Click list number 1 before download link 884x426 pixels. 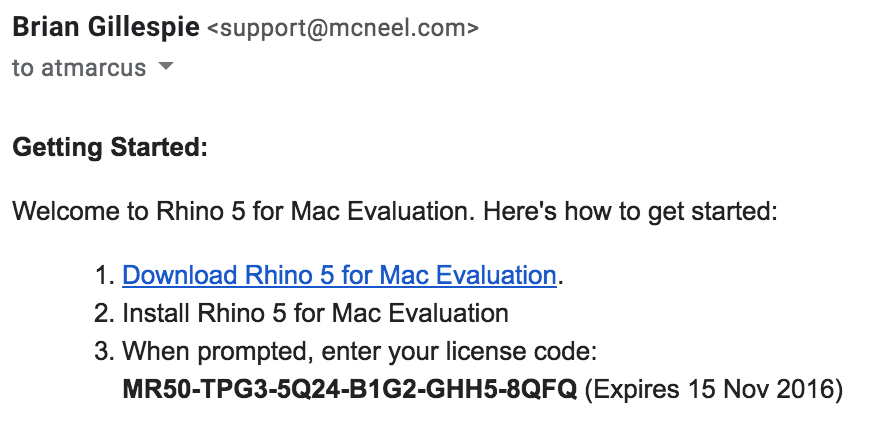click(x=105, y=276)
